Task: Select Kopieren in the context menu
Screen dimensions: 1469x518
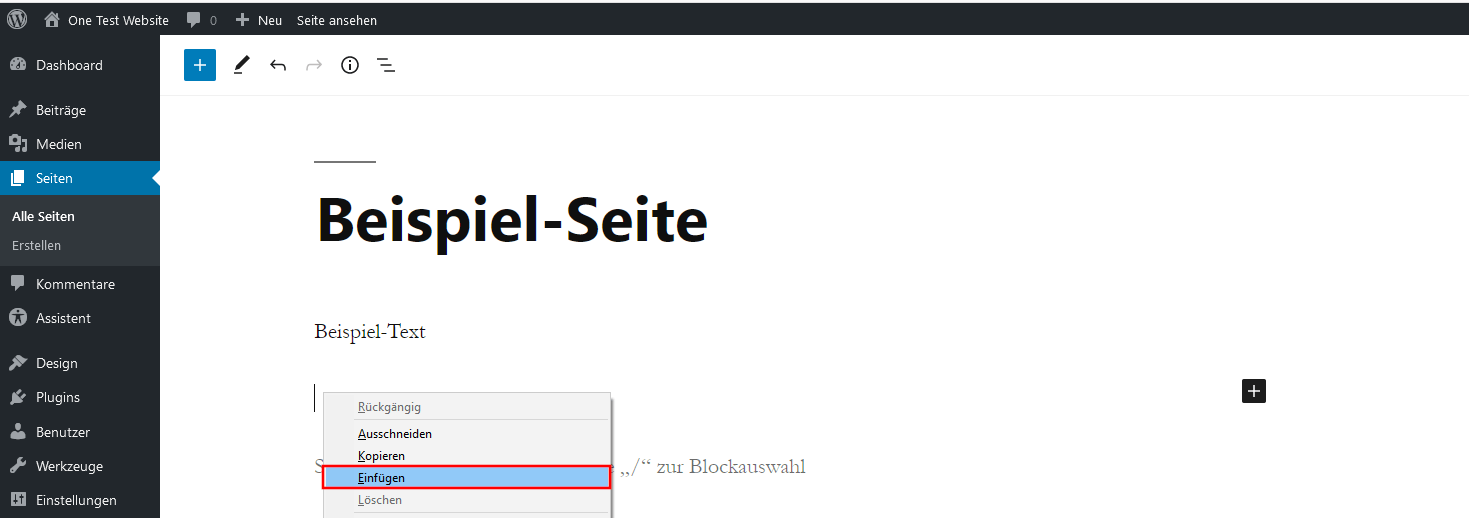Action: pyautogui.click(x=381, y=456)
